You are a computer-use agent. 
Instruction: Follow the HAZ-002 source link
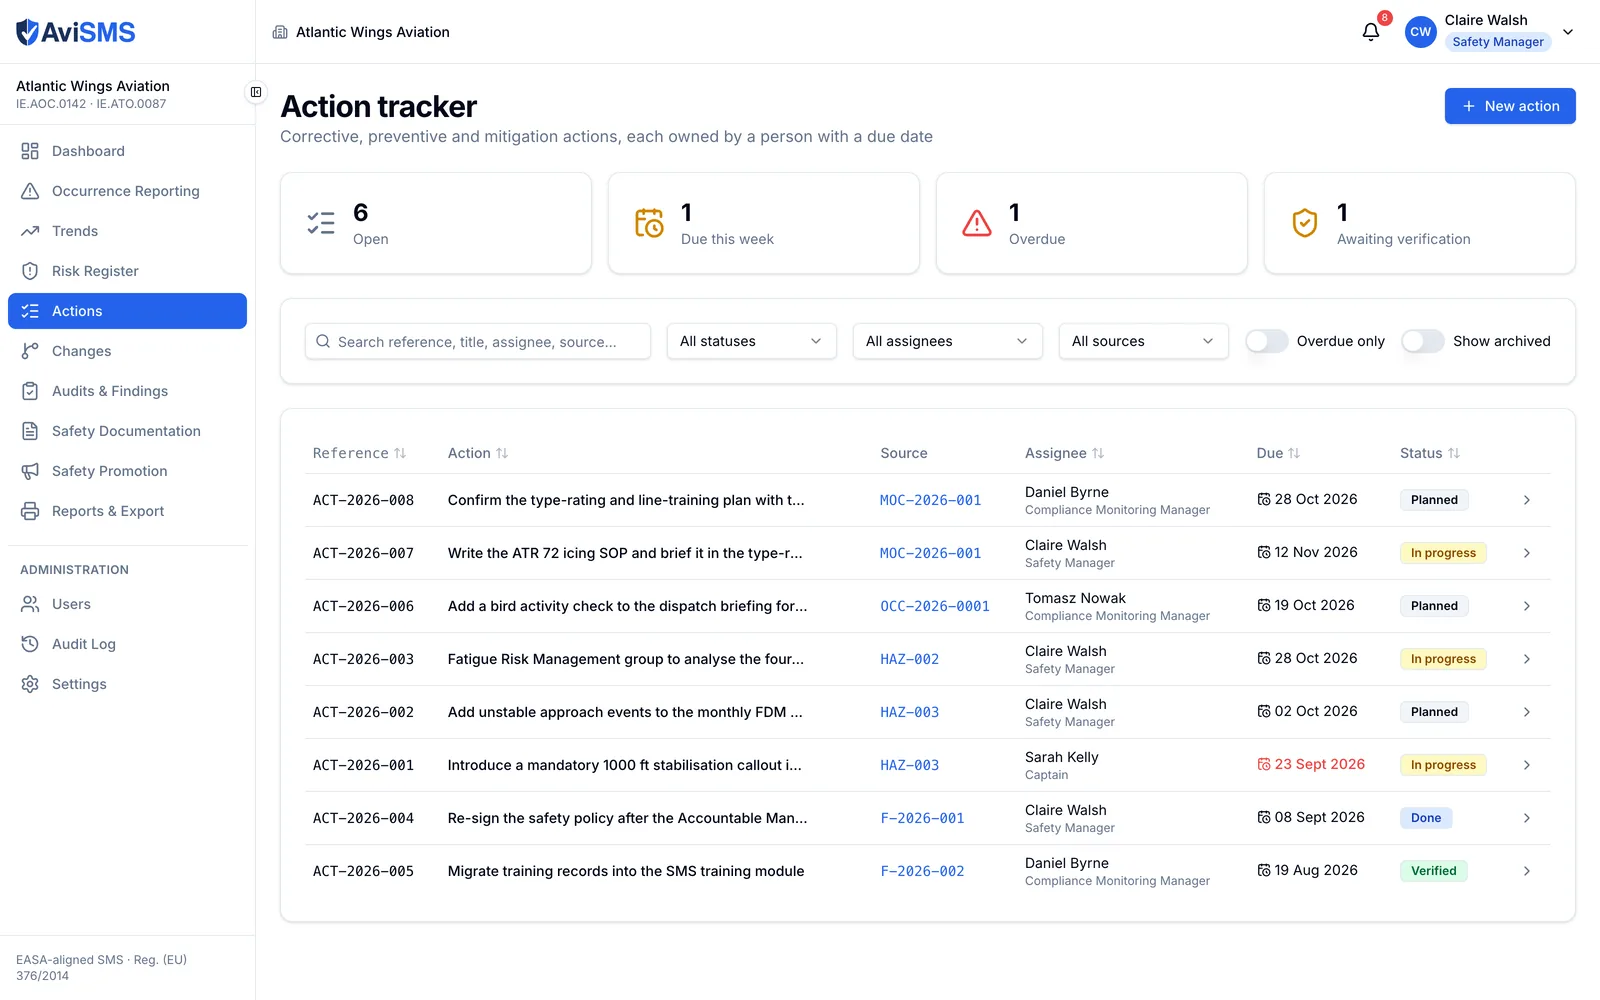[910, 659]
